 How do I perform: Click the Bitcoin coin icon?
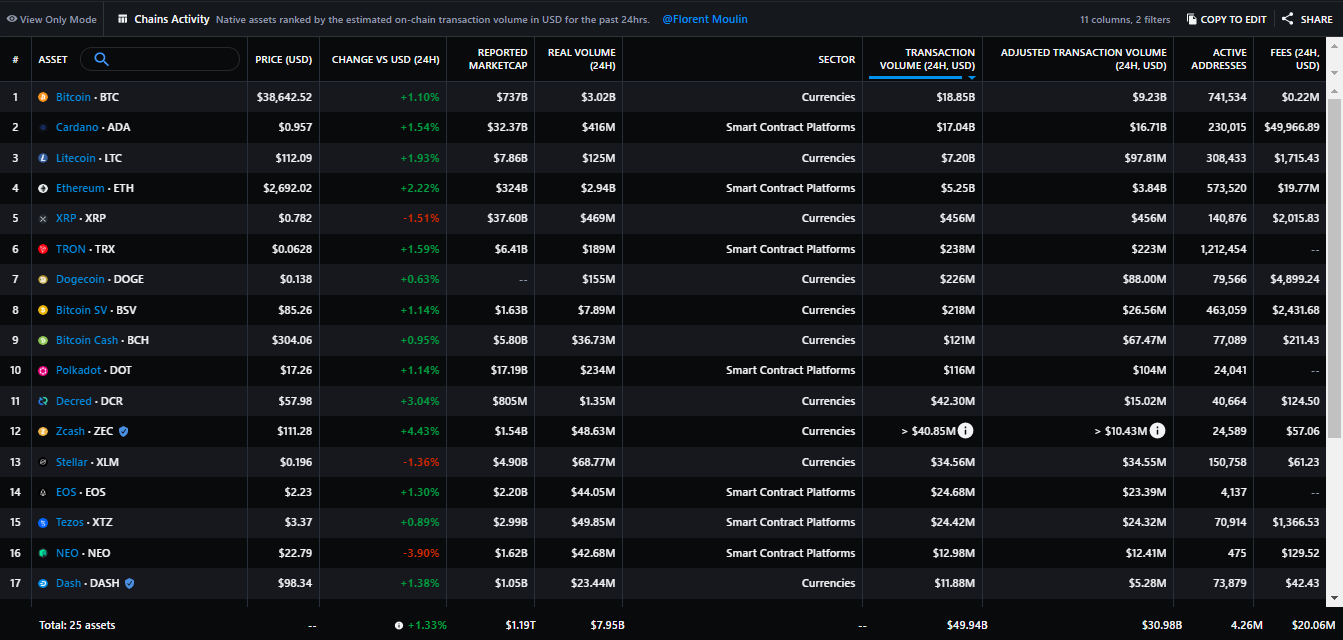point(43,97)
